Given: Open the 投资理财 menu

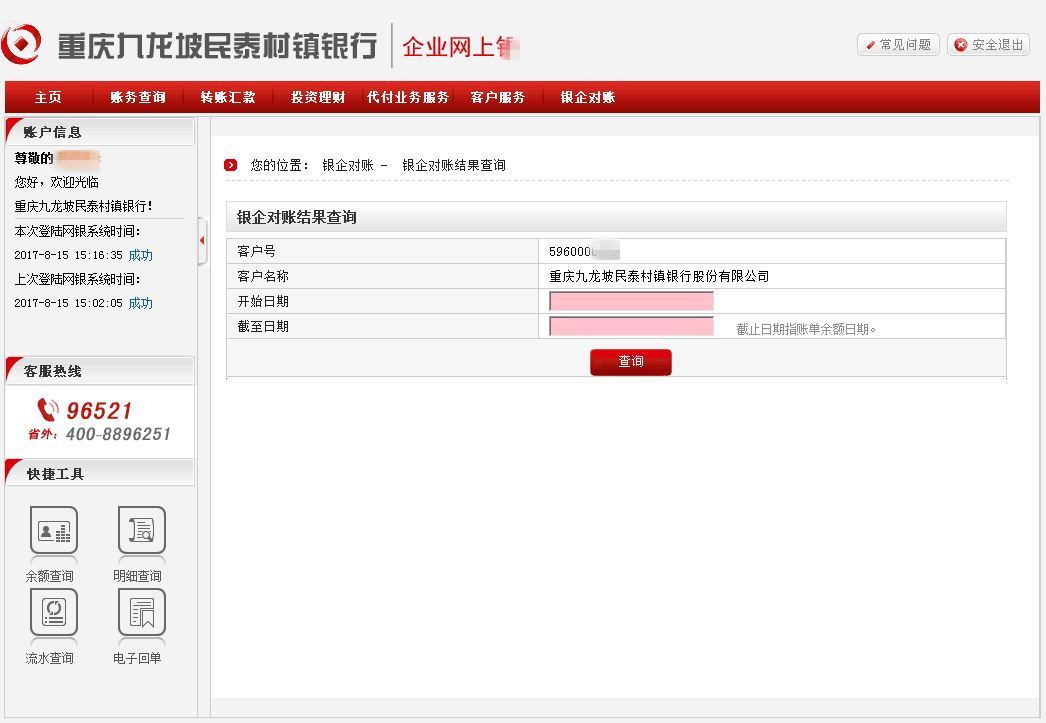Looking at the screenshot, I should (318, 97).
